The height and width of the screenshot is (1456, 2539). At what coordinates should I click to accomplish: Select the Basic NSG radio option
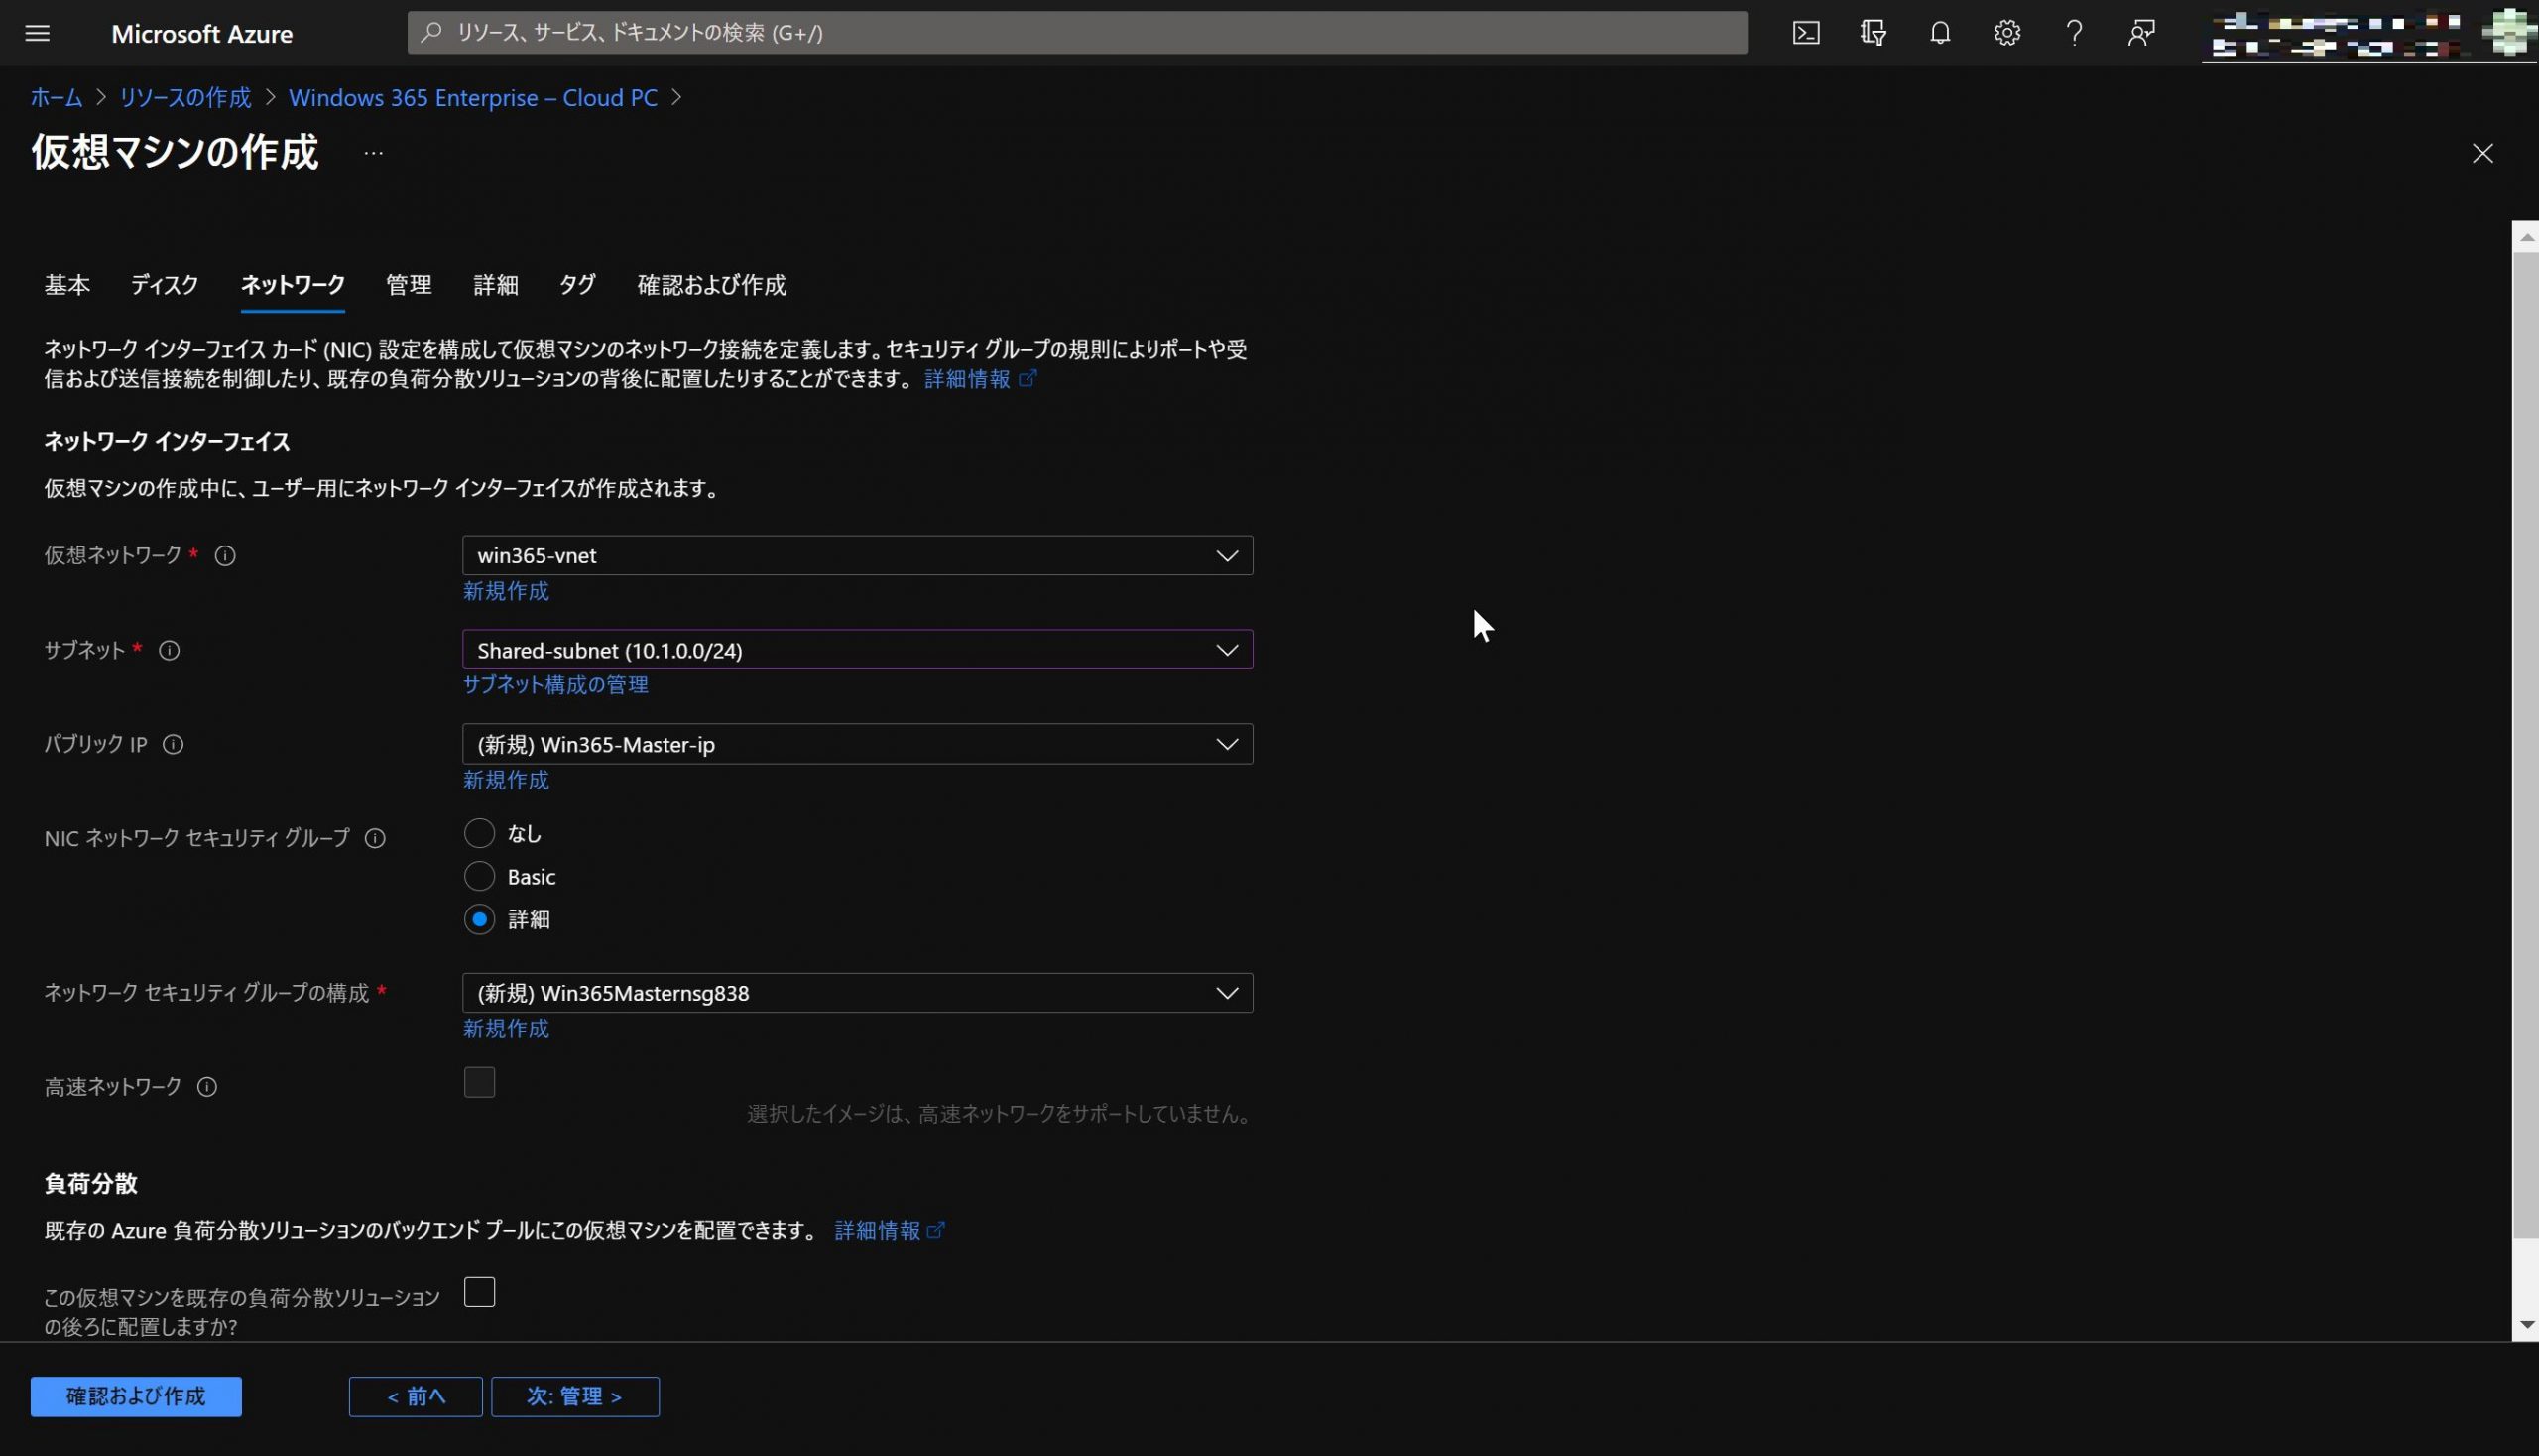coord(479,876)
